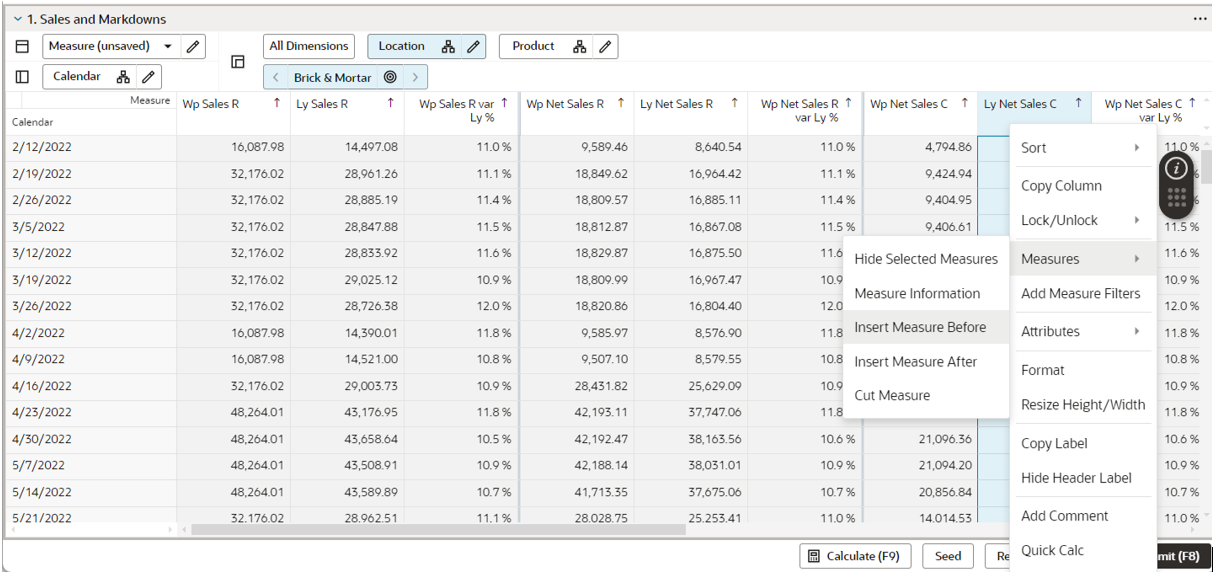Screen dimensions: 1216x573
Task: Open the Measure (unsaved) dropdown
Action: (x=168, y=46)
